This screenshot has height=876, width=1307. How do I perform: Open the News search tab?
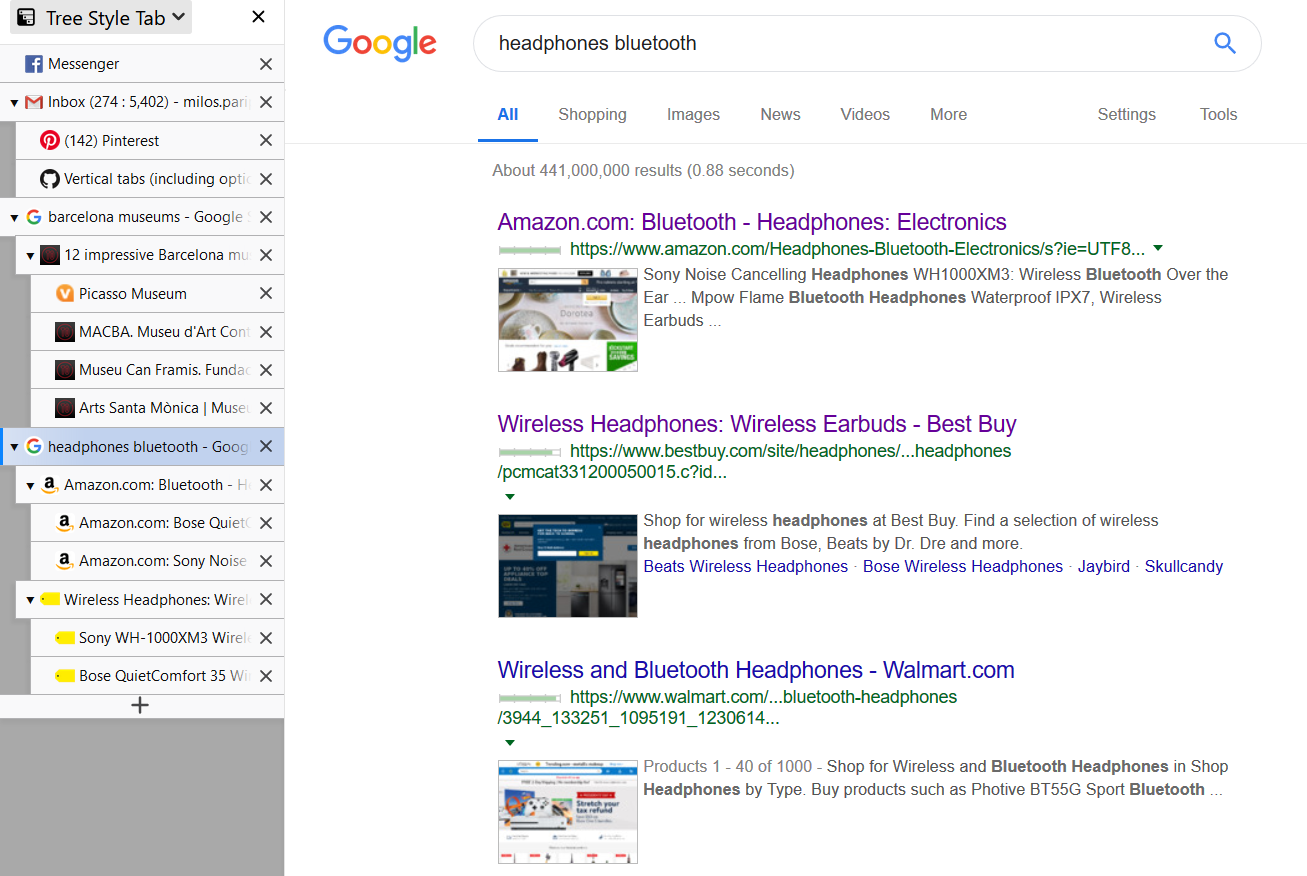pyautogui.click(x=780, y=114)
